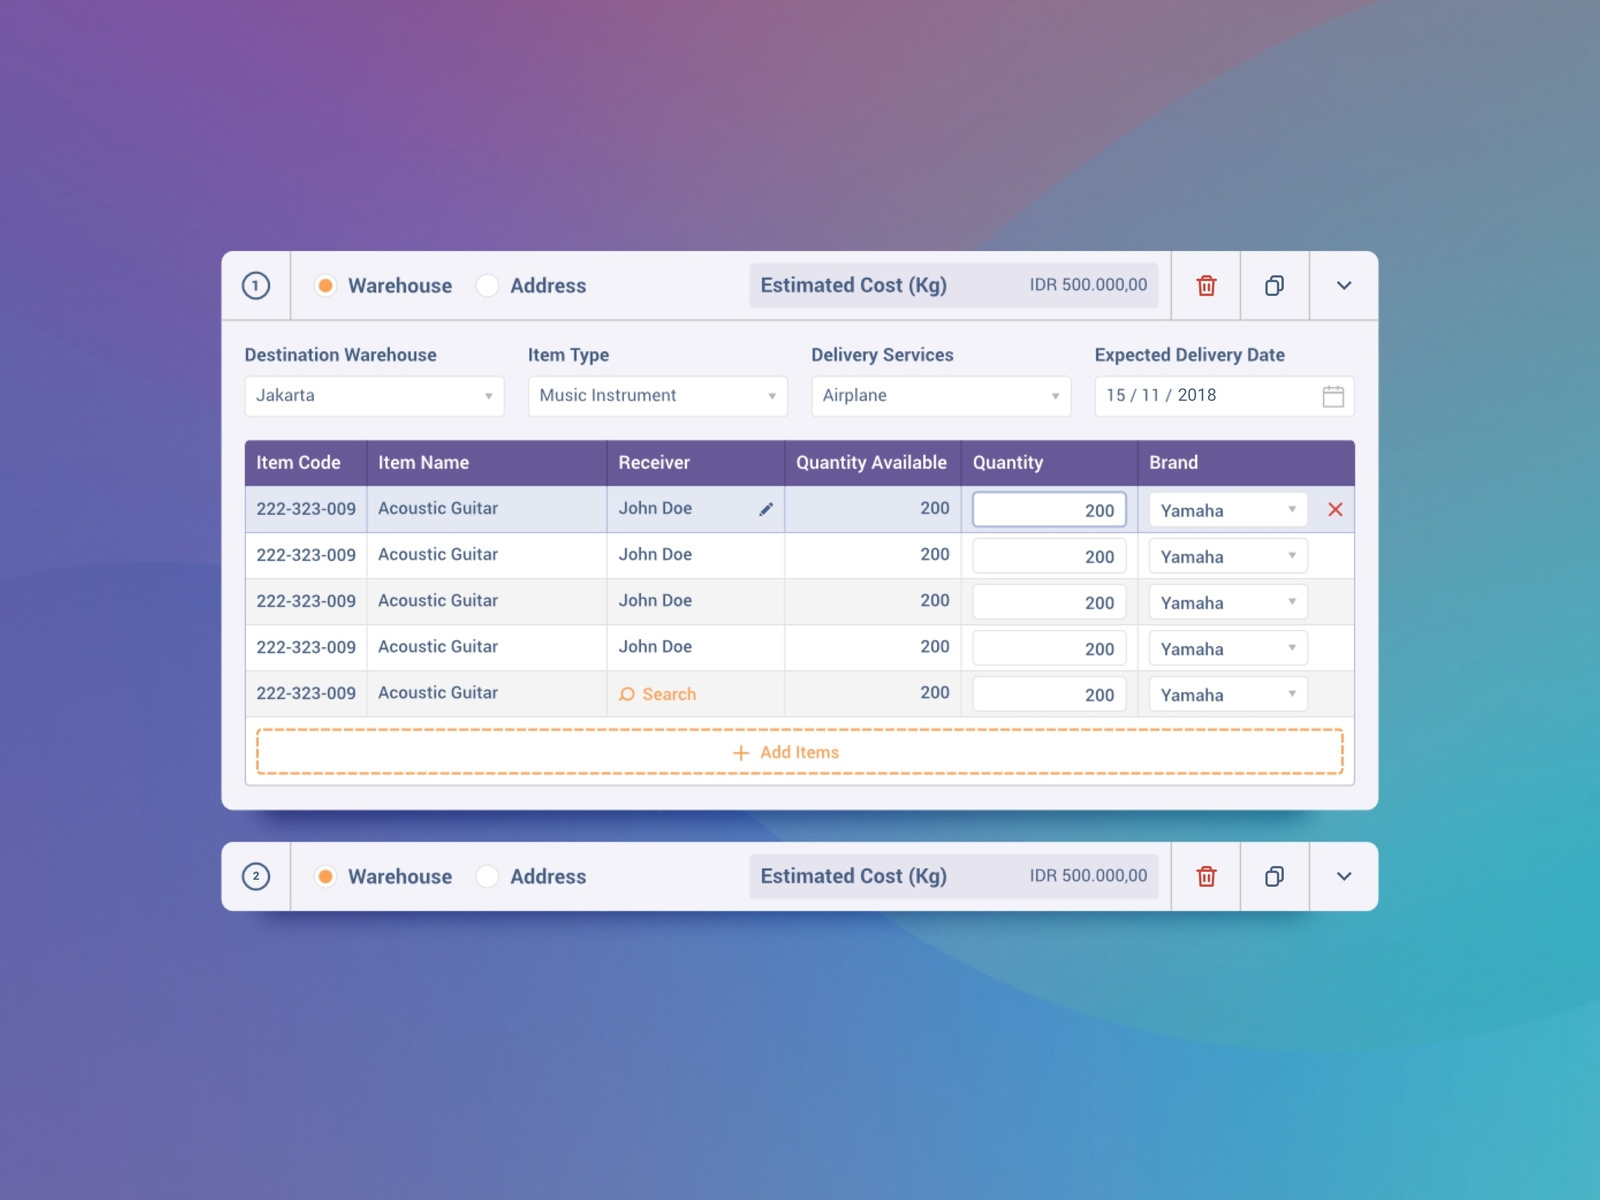Screen dimensions: 1600x1200
Task: Click the Add Items button
Action: (800, 752)
